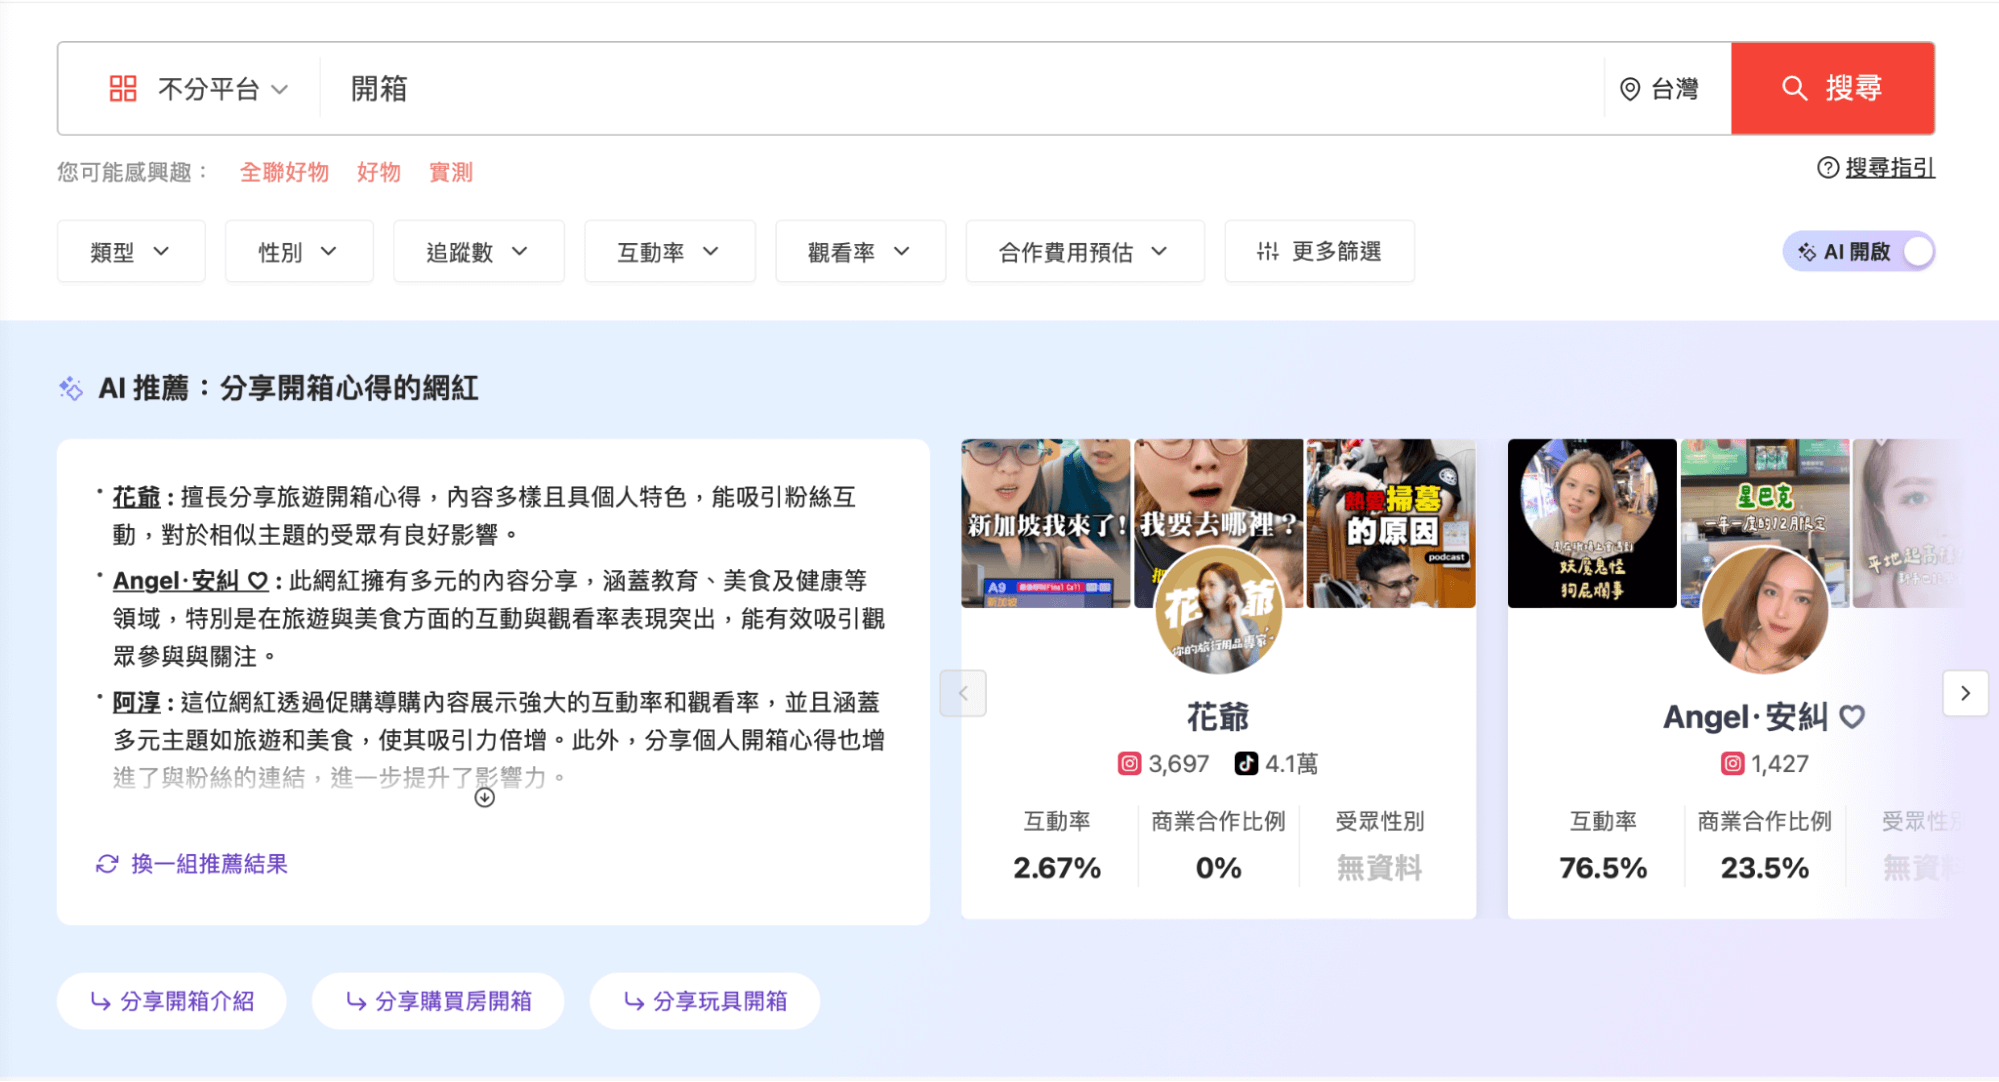Open the 追蹤數 filter dropdown

[478, 252]
